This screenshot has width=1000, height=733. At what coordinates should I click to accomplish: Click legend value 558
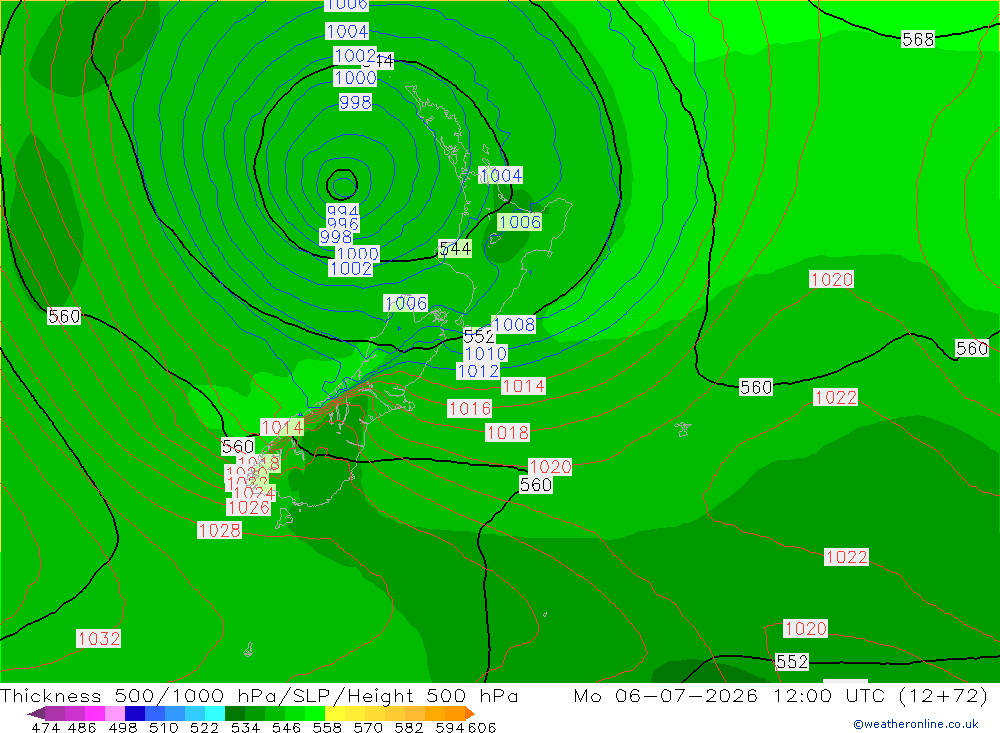pos(327,727)
